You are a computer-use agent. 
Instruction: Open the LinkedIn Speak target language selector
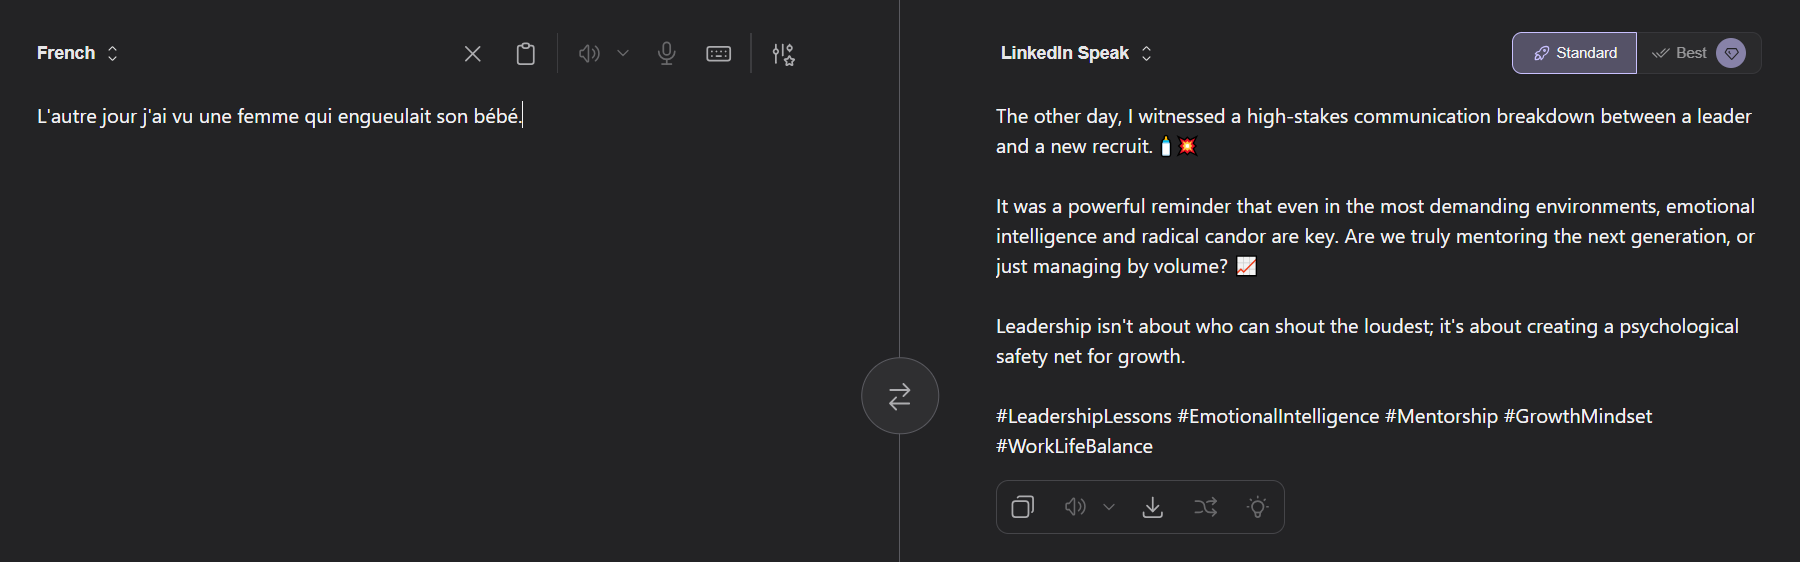pos(1076,53)
